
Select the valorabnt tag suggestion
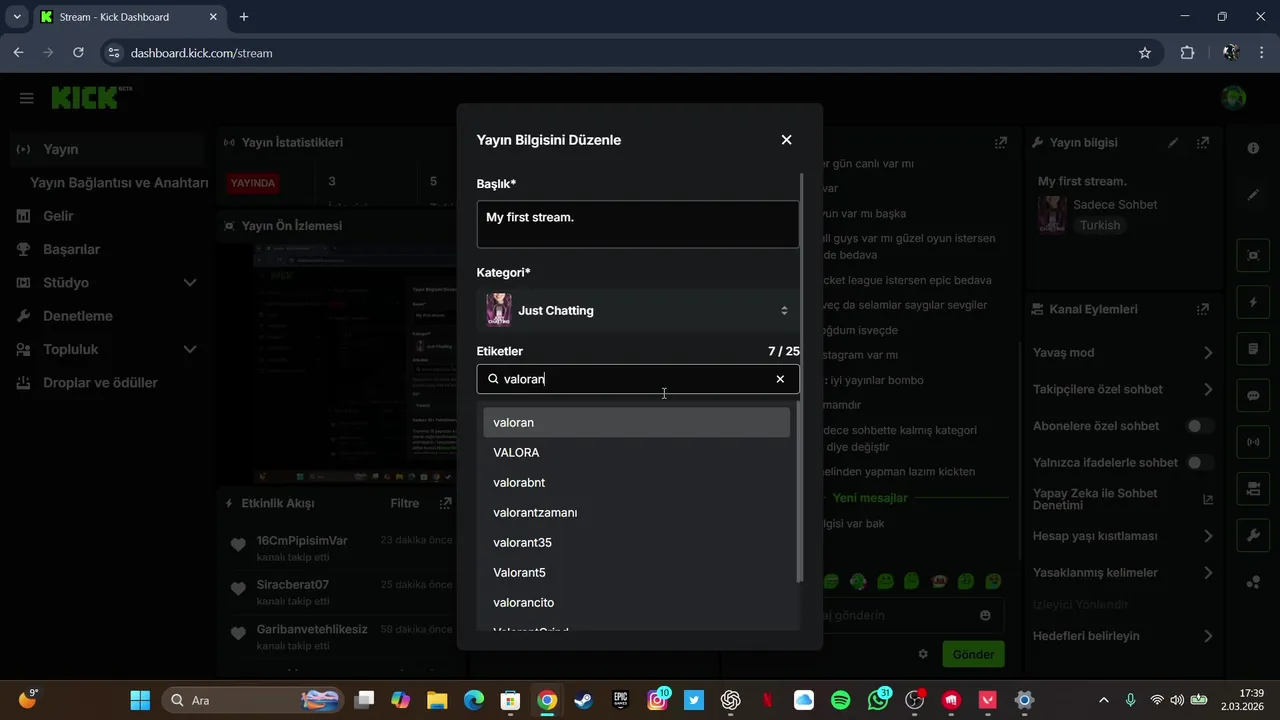point(636,482)
